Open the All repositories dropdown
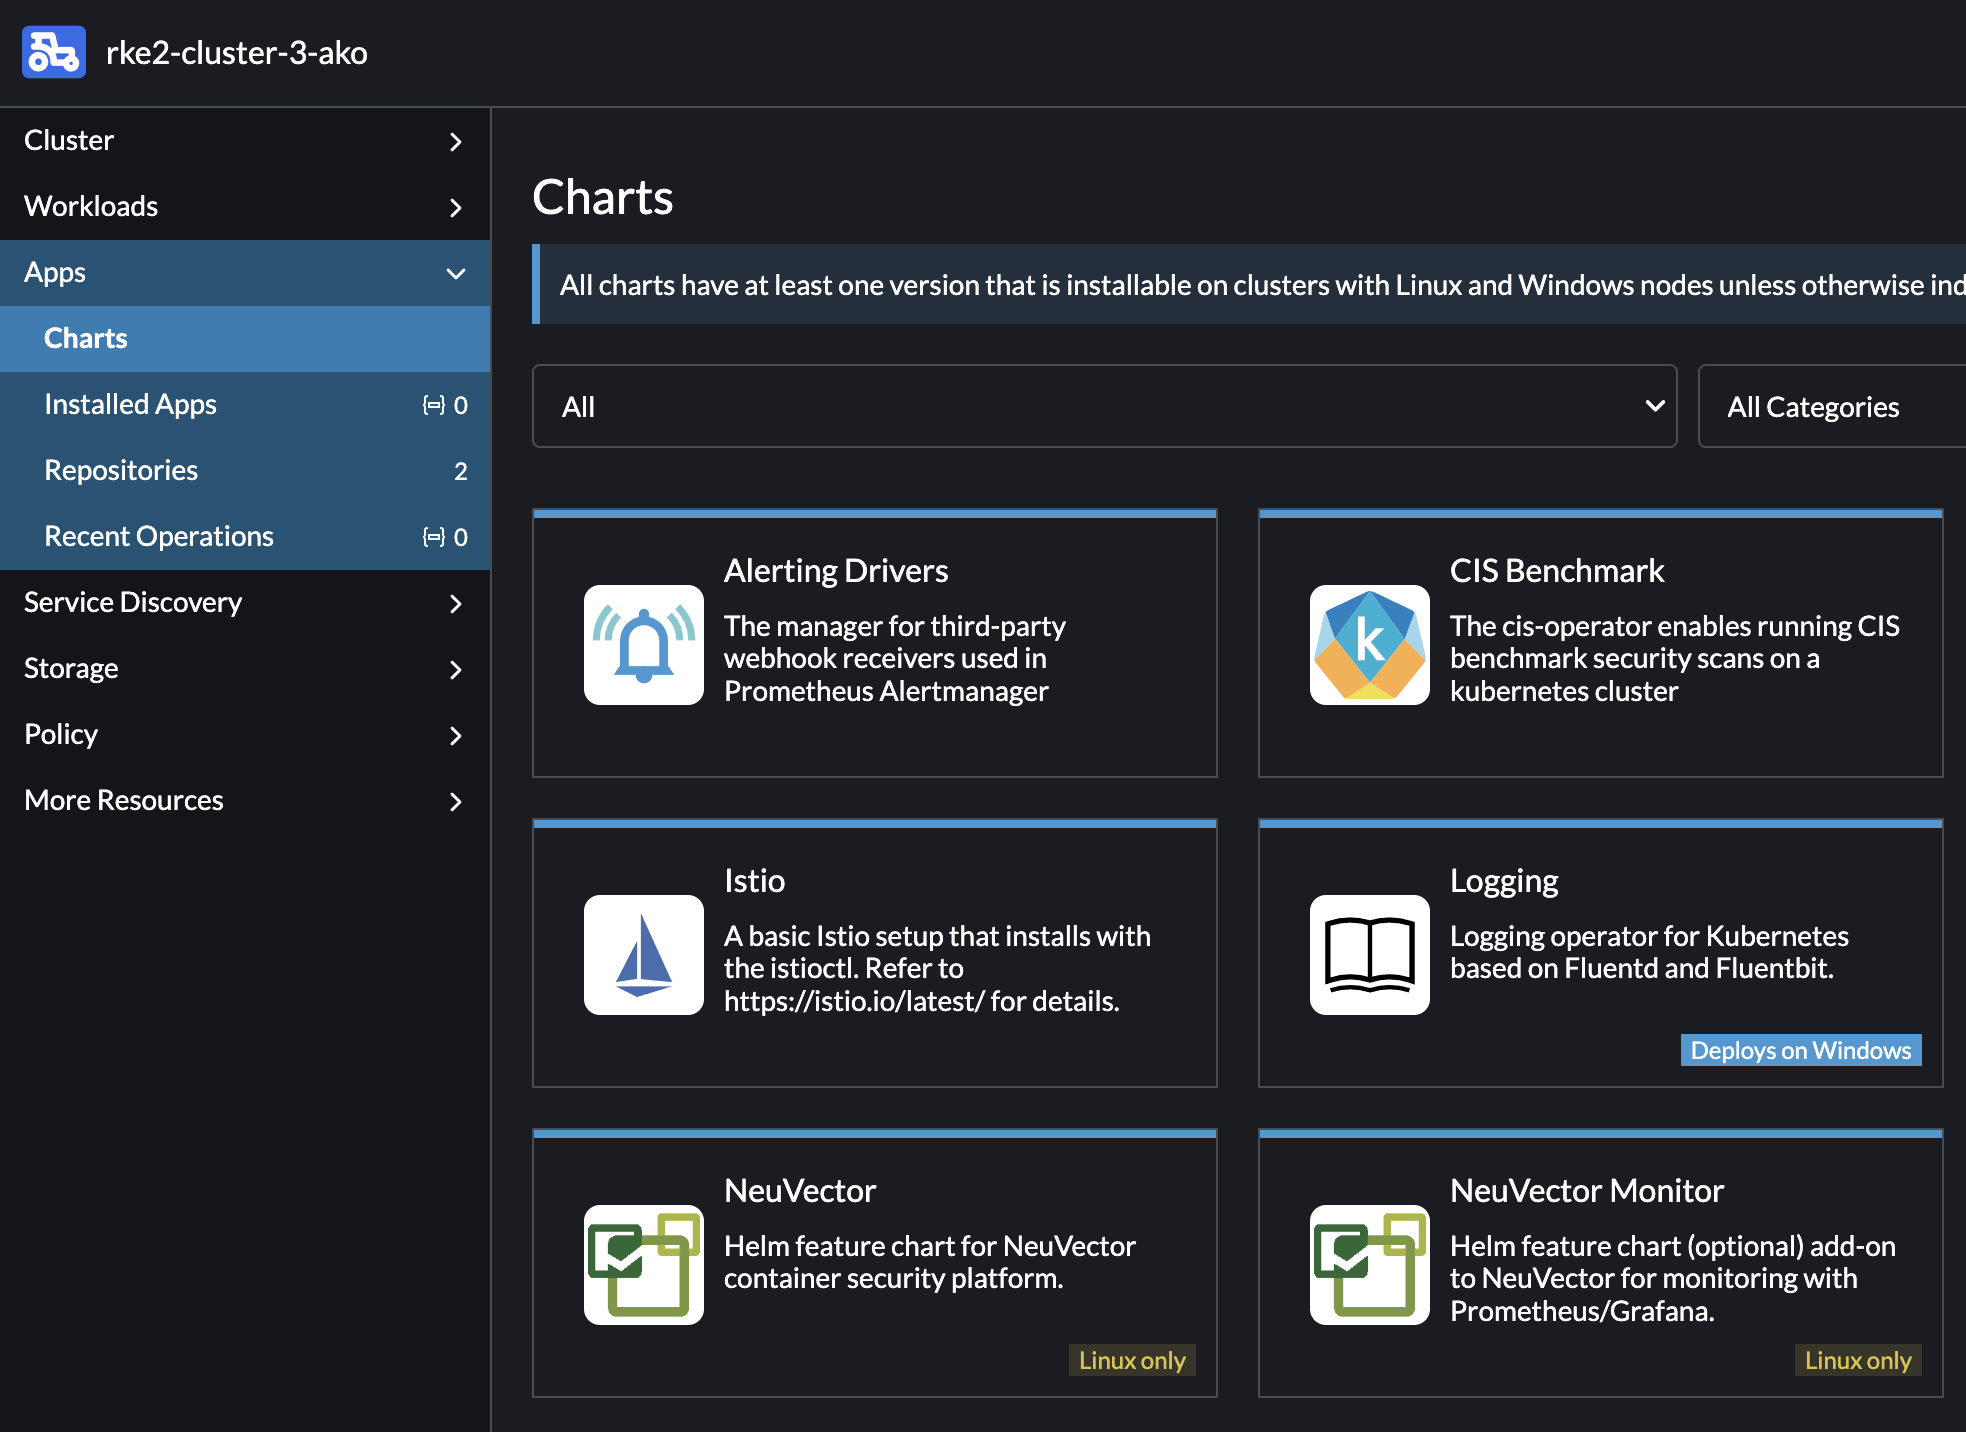The width and height of the screenshot is (1966, 1432). pos(1104,406)
